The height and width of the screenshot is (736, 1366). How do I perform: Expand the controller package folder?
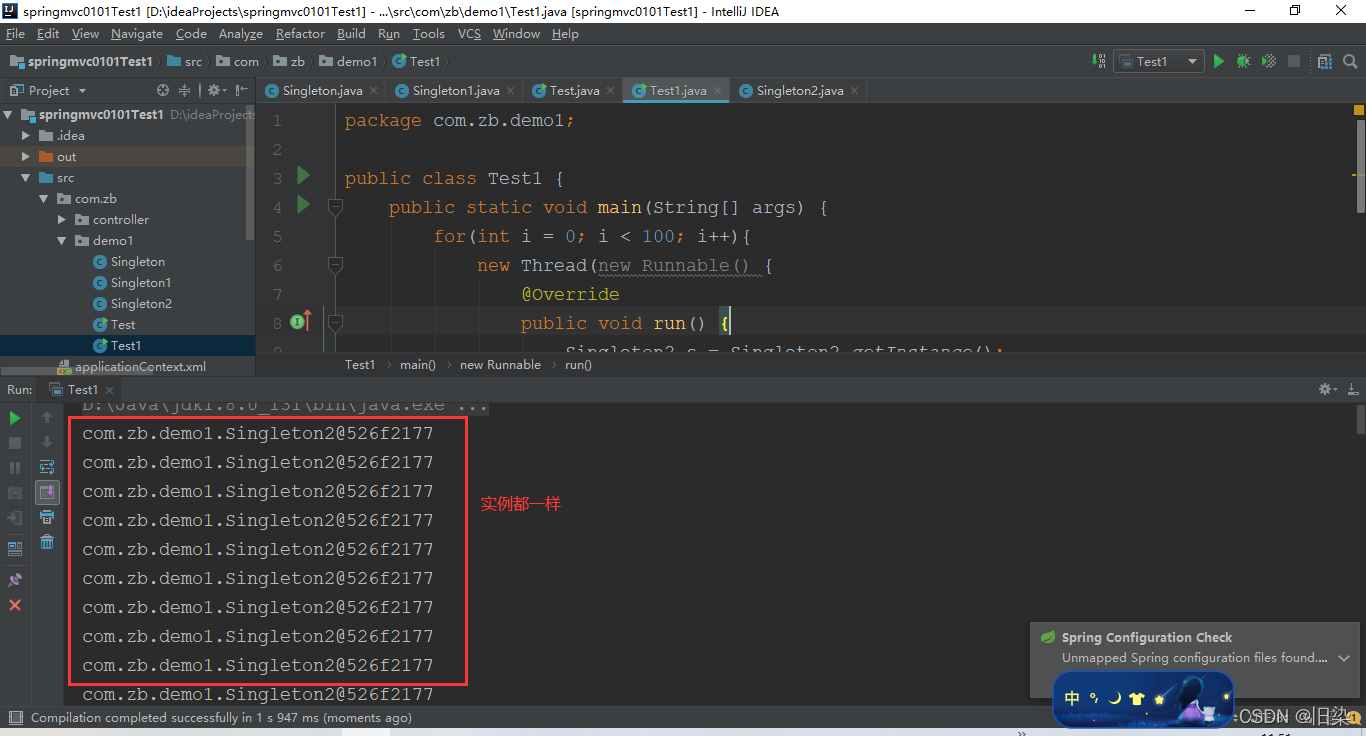62,220
